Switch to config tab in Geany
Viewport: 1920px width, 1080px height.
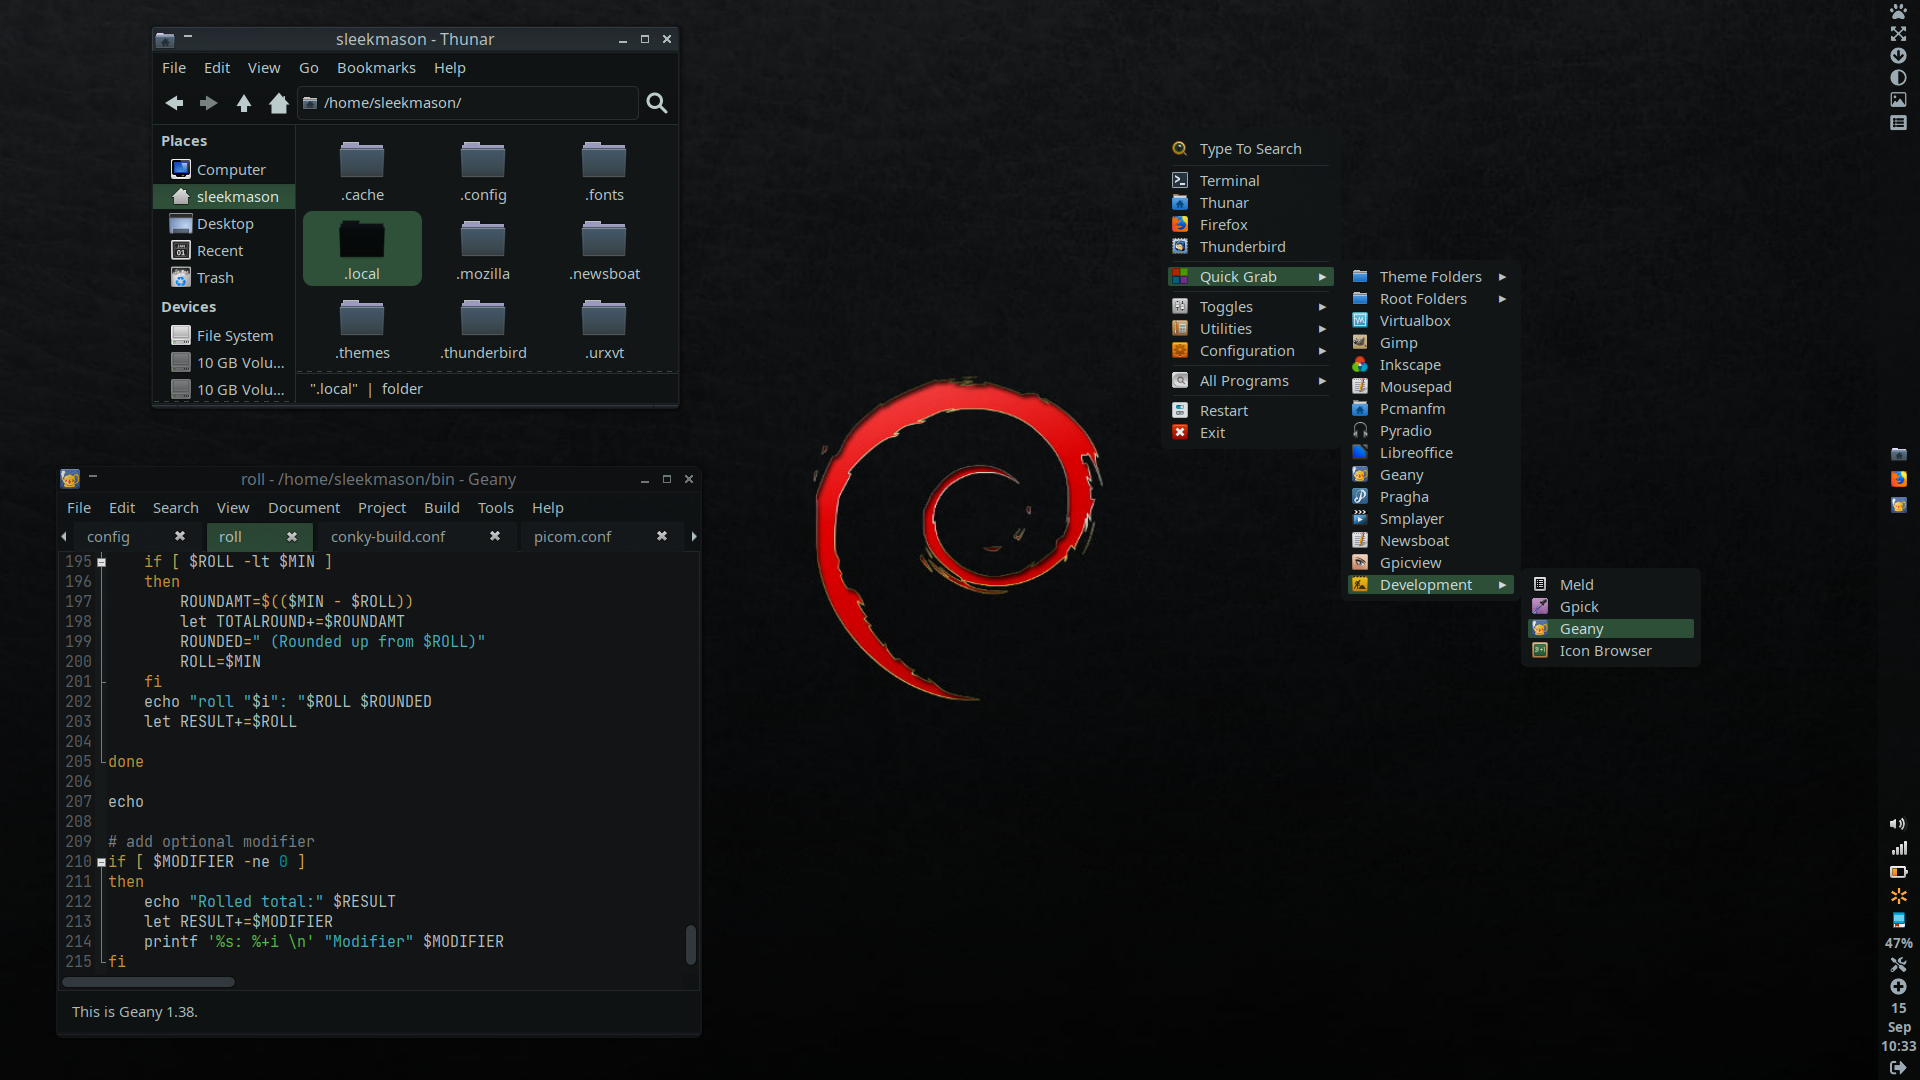(108, 537)
